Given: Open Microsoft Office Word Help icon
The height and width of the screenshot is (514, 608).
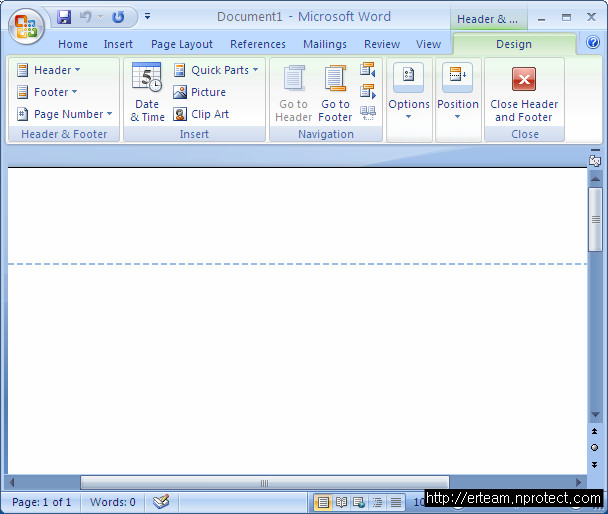Looking at the screenshot, I should point(593,42).
